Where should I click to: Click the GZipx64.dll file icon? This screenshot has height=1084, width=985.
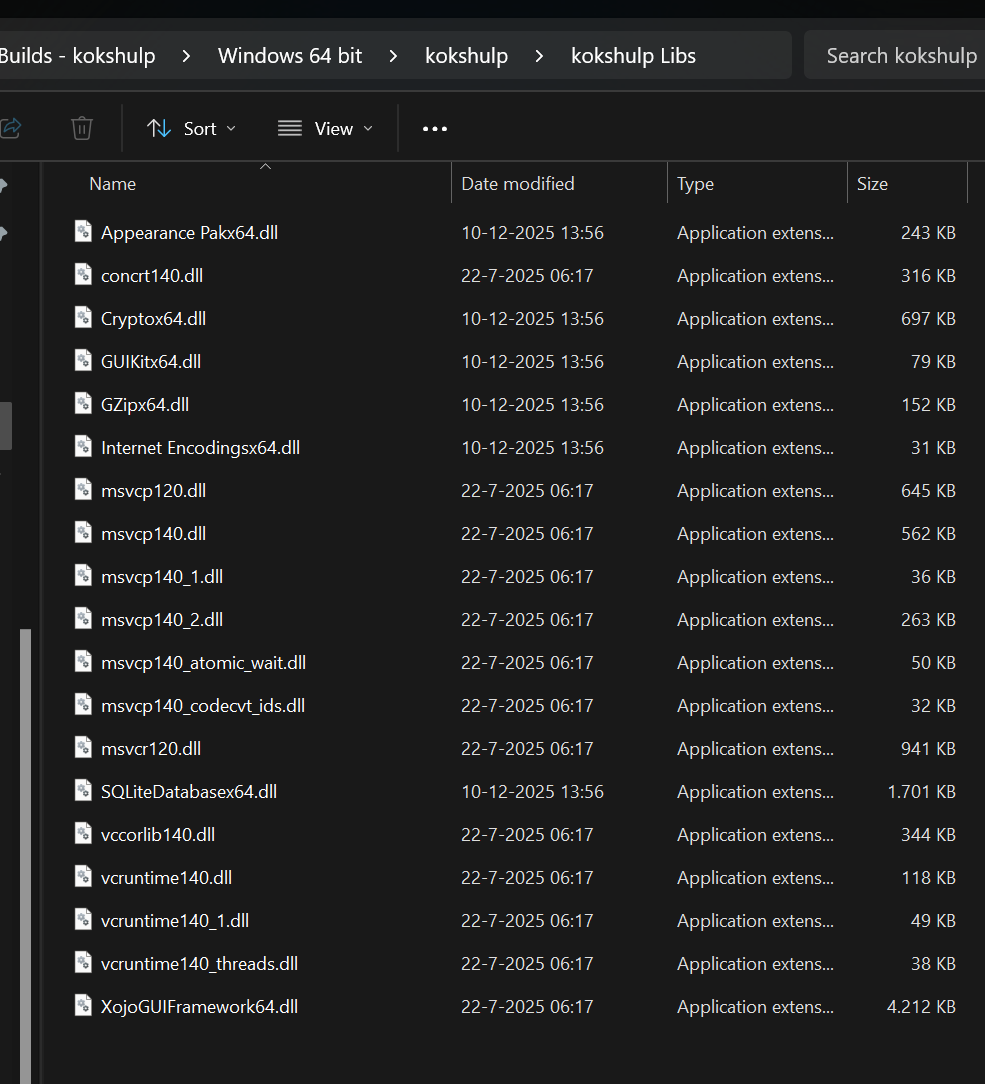pos(84,404)
